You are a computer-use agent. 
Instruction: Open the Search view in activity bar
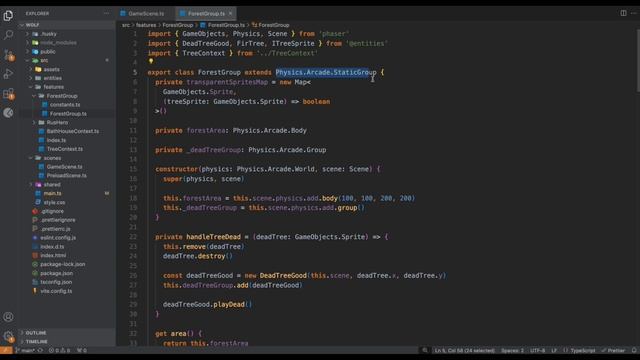click(x=8, y=35)
